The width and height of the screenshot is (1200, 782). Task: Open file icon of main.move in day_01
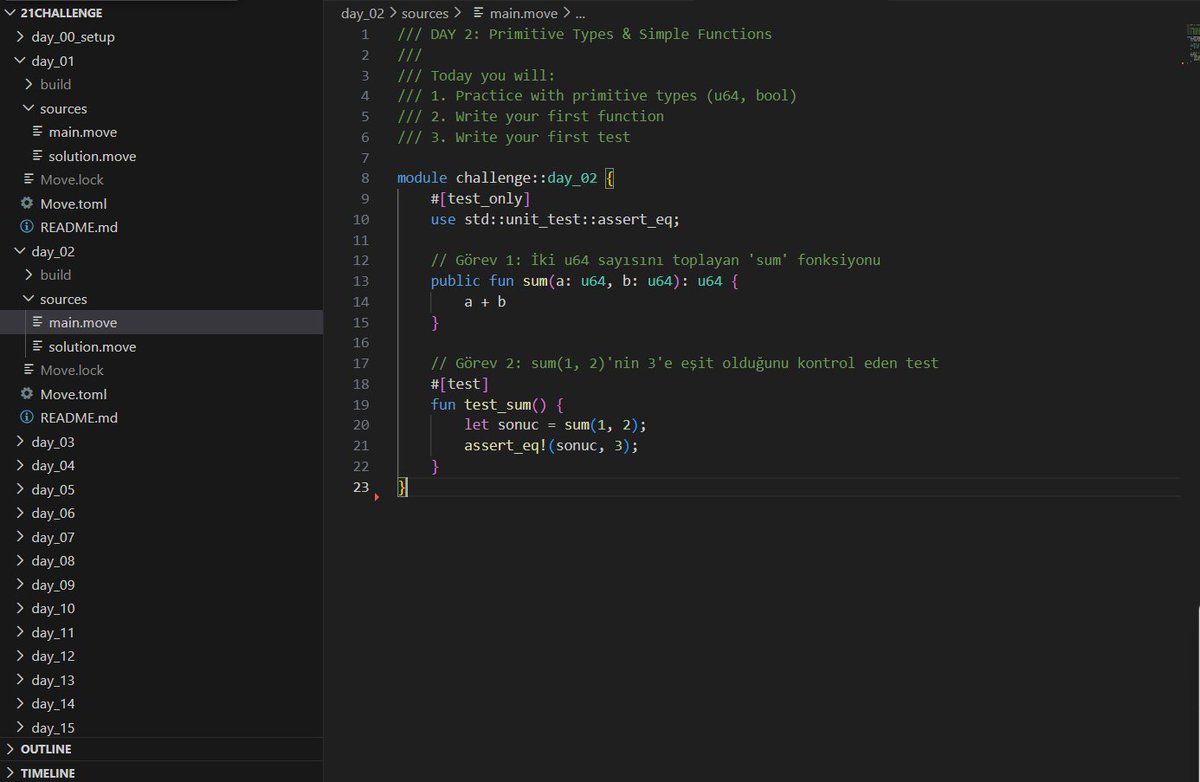38,132
